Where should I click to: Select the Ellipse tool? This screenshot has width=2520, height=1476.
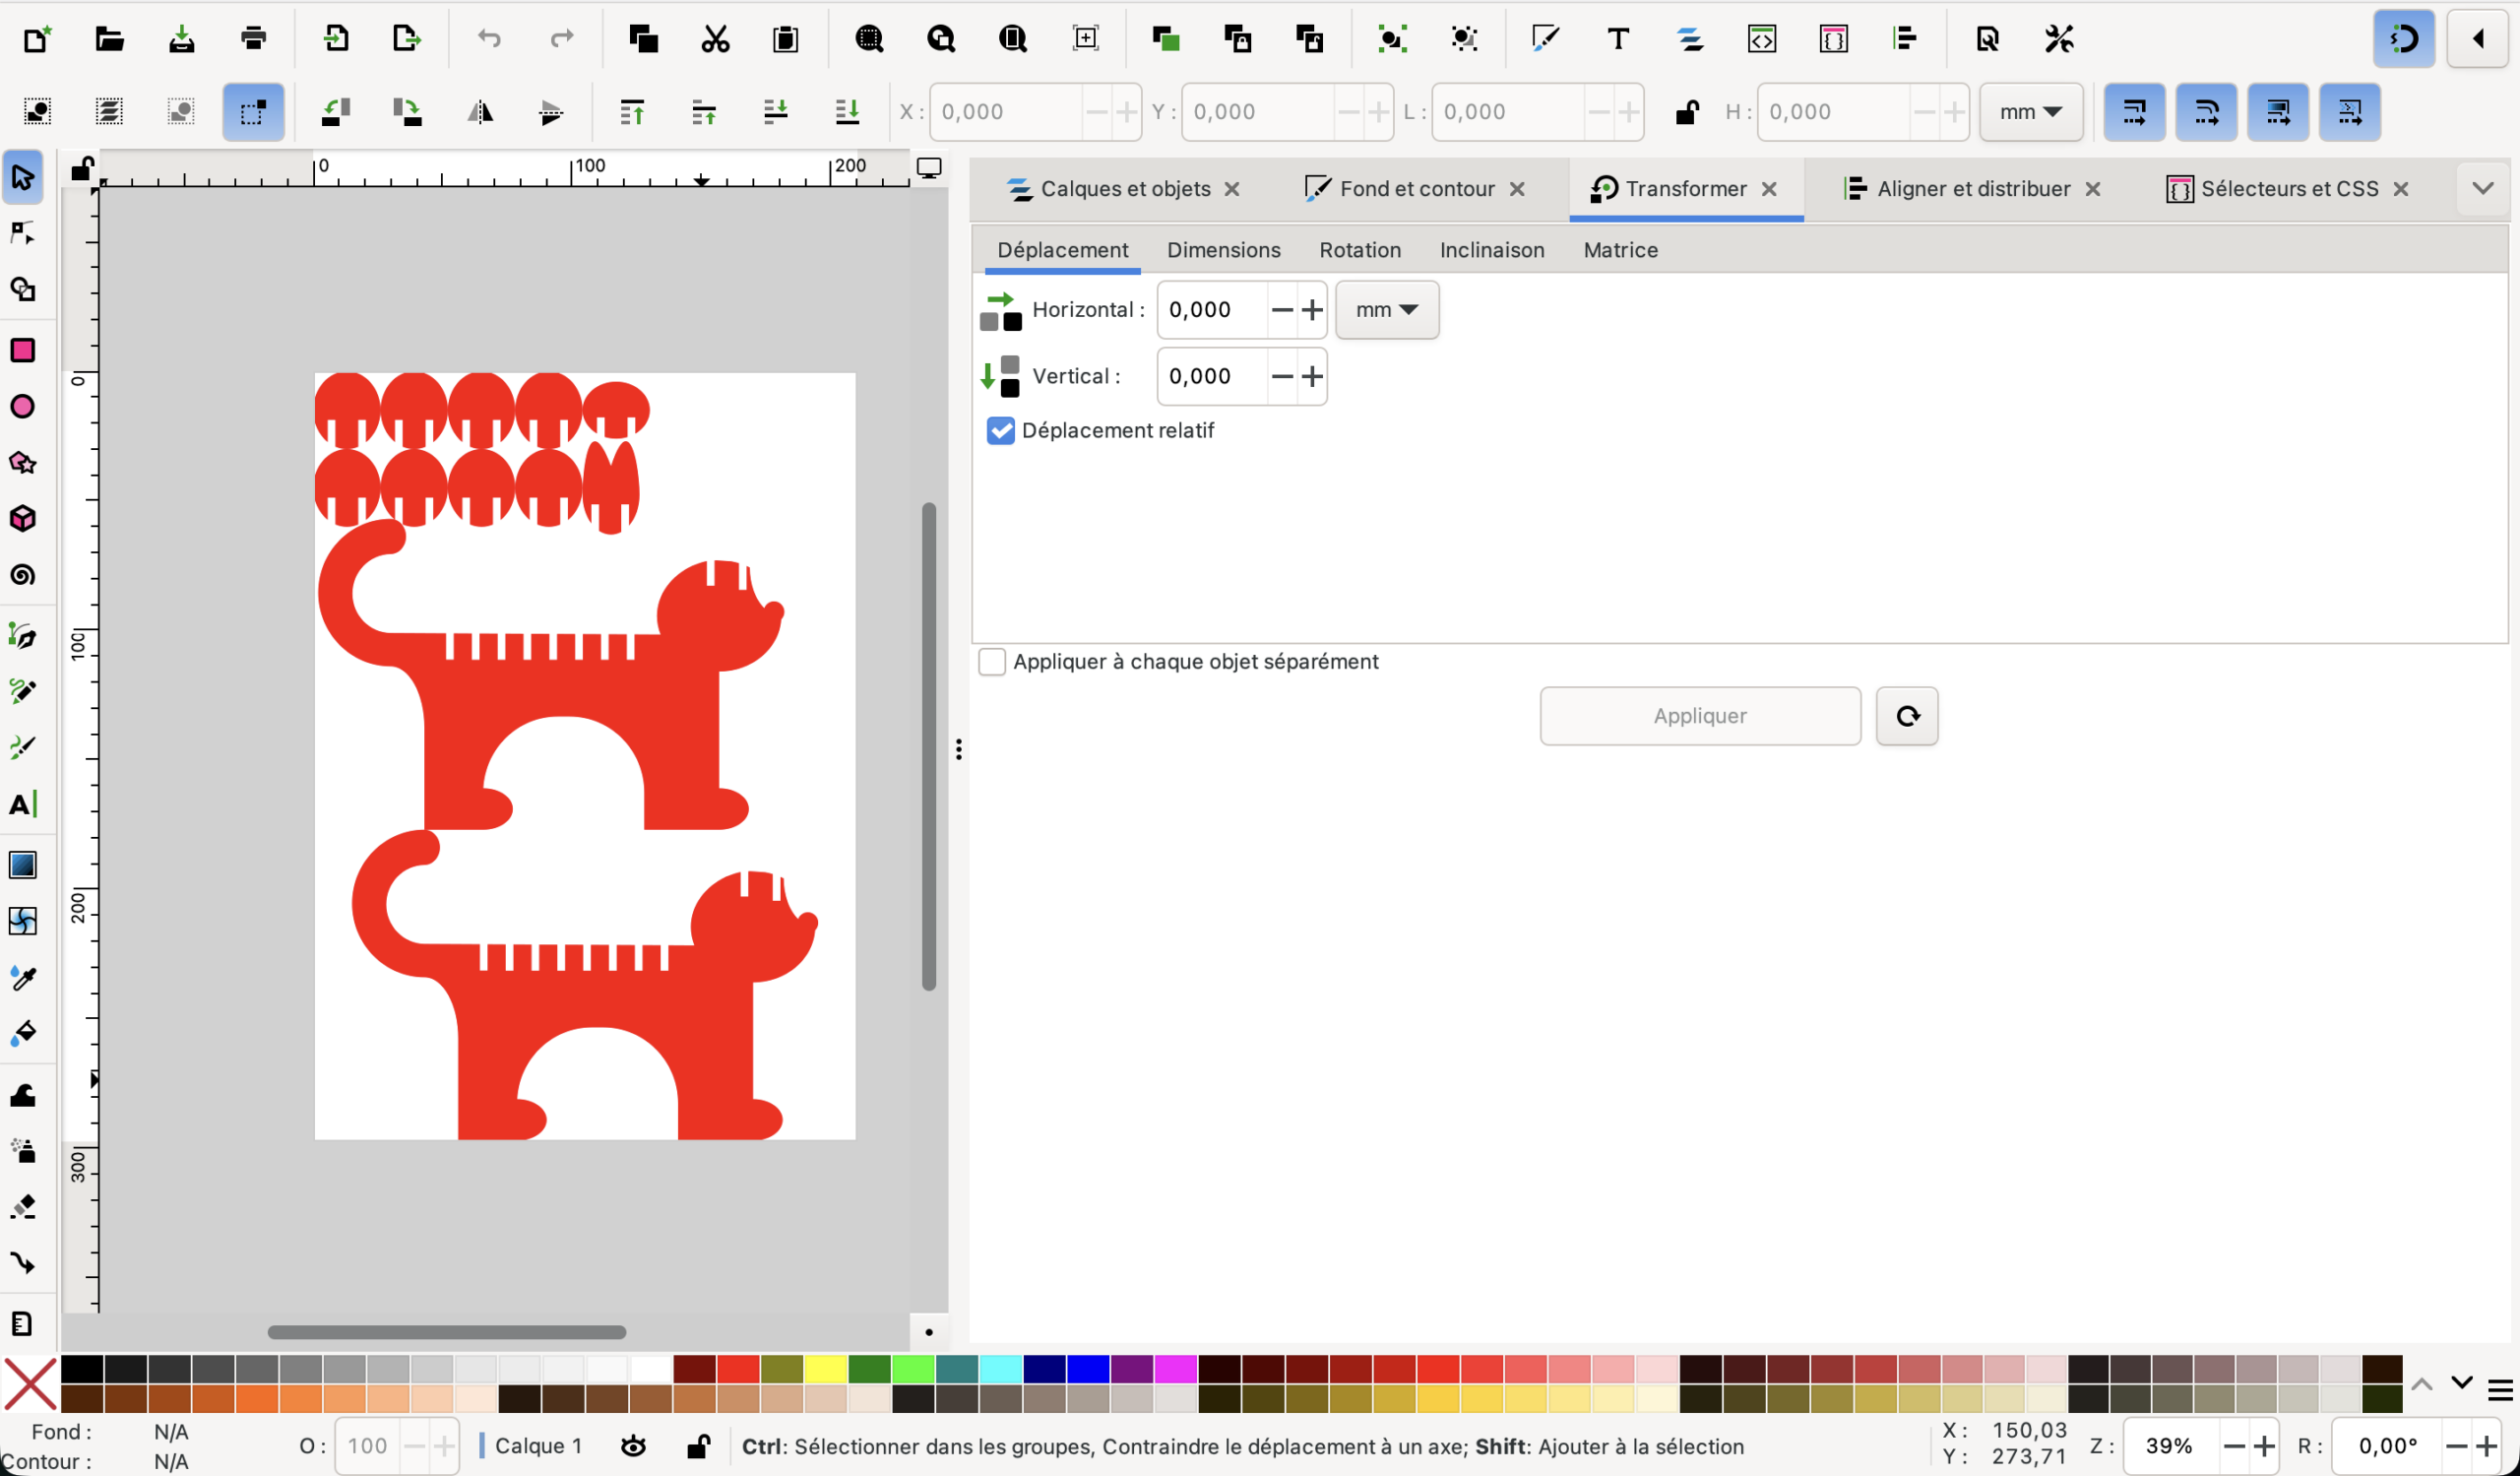22,407
